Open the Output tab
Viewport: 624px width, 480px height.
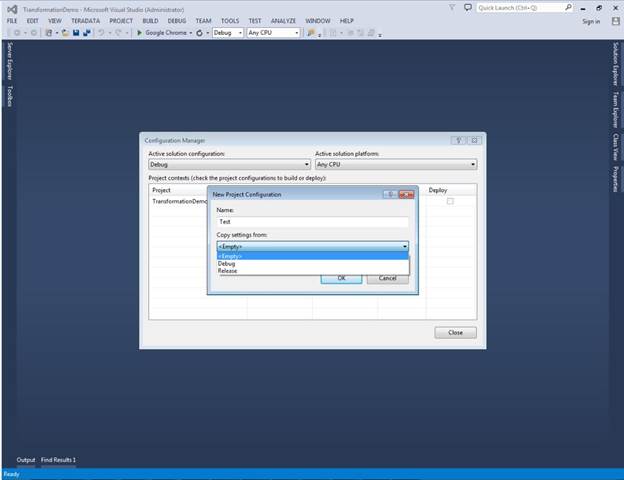coord(26,460)
